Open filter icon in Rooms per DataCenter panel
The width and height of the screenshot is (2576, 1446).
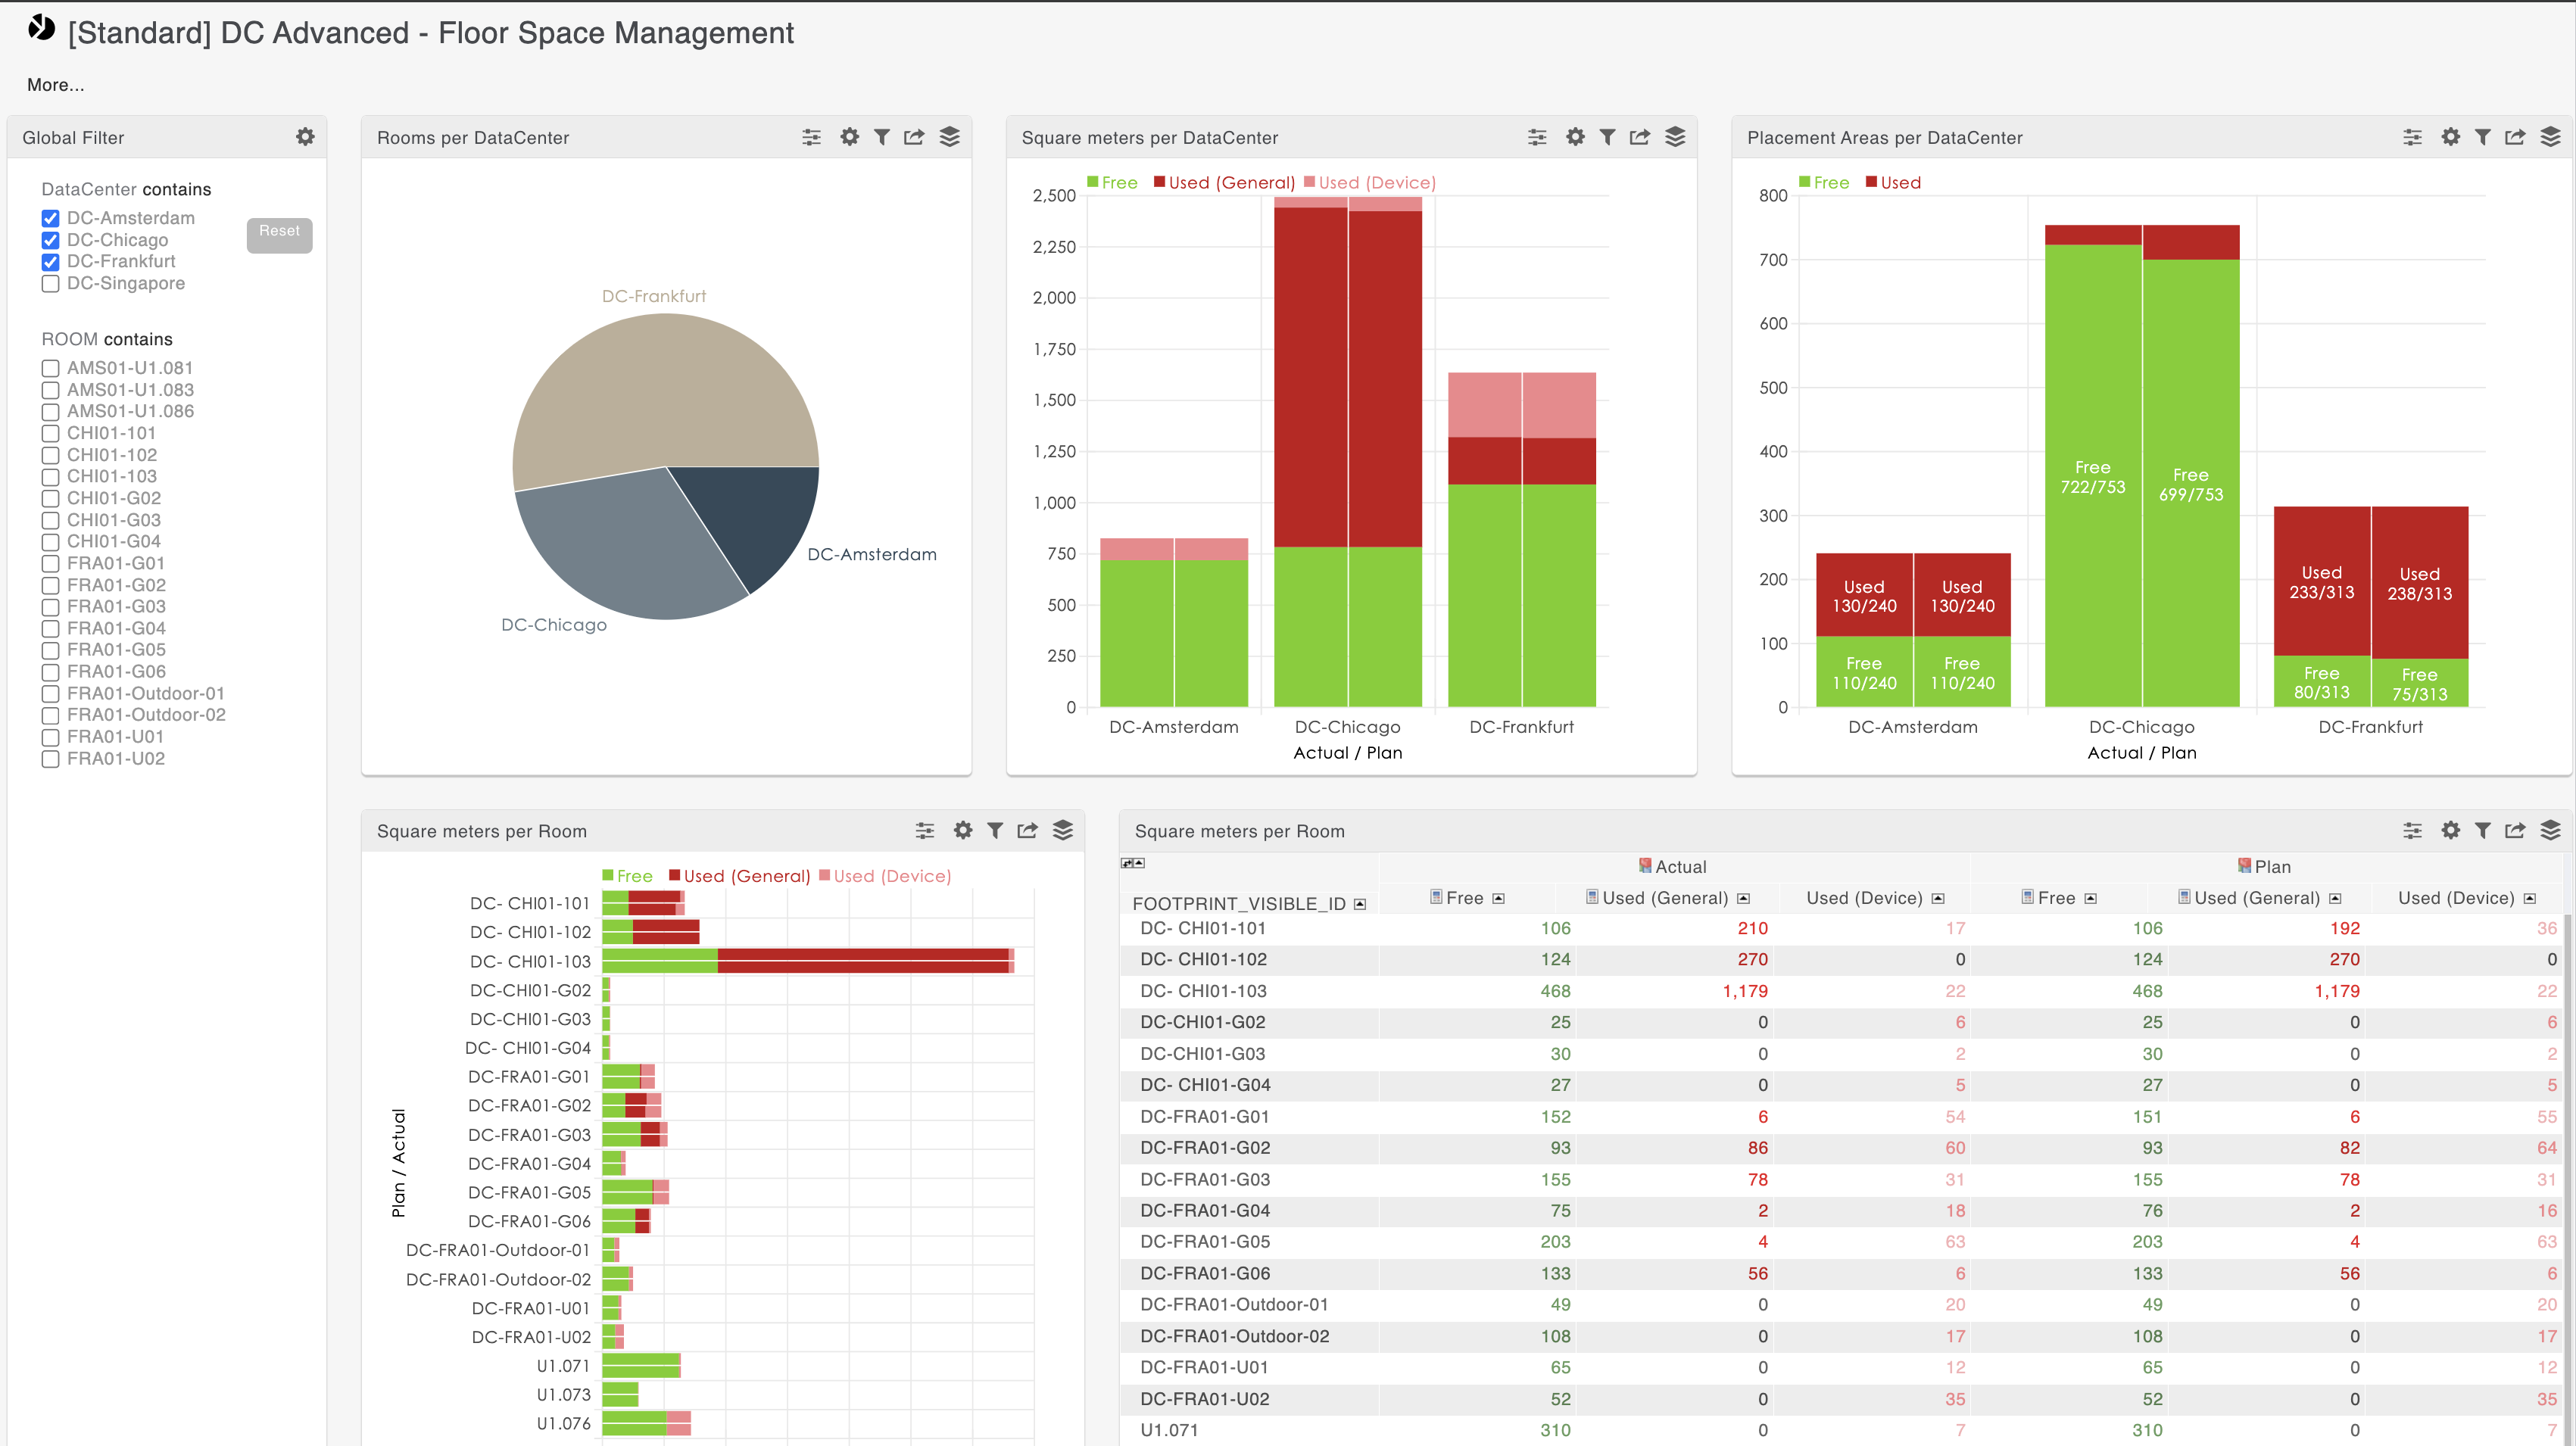(881, 137)
